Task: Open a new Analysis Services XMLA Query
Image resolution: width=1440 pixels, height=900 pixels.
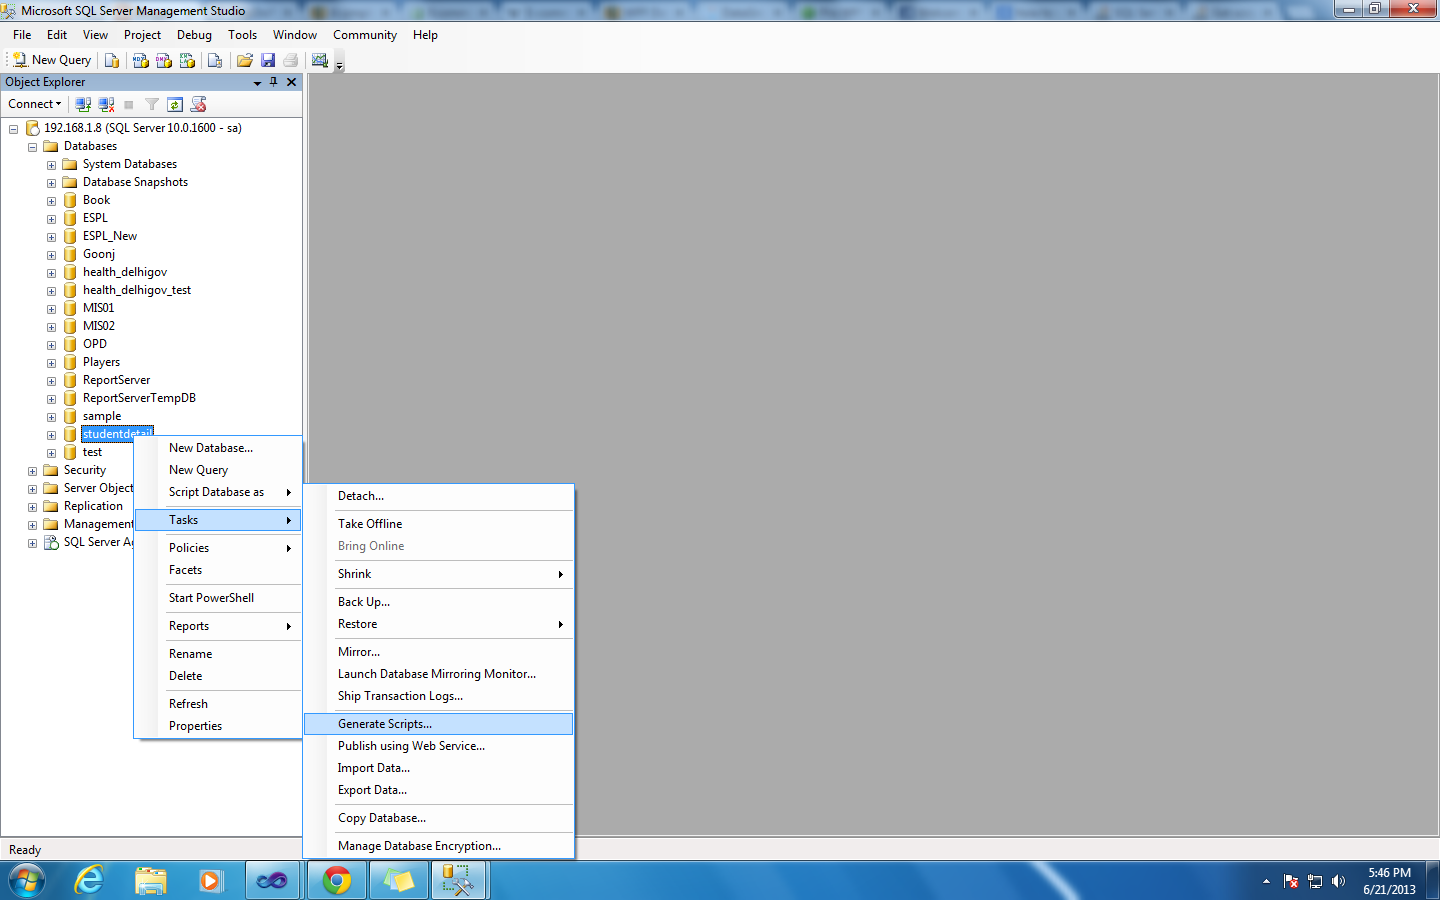Action: (187, 60)
